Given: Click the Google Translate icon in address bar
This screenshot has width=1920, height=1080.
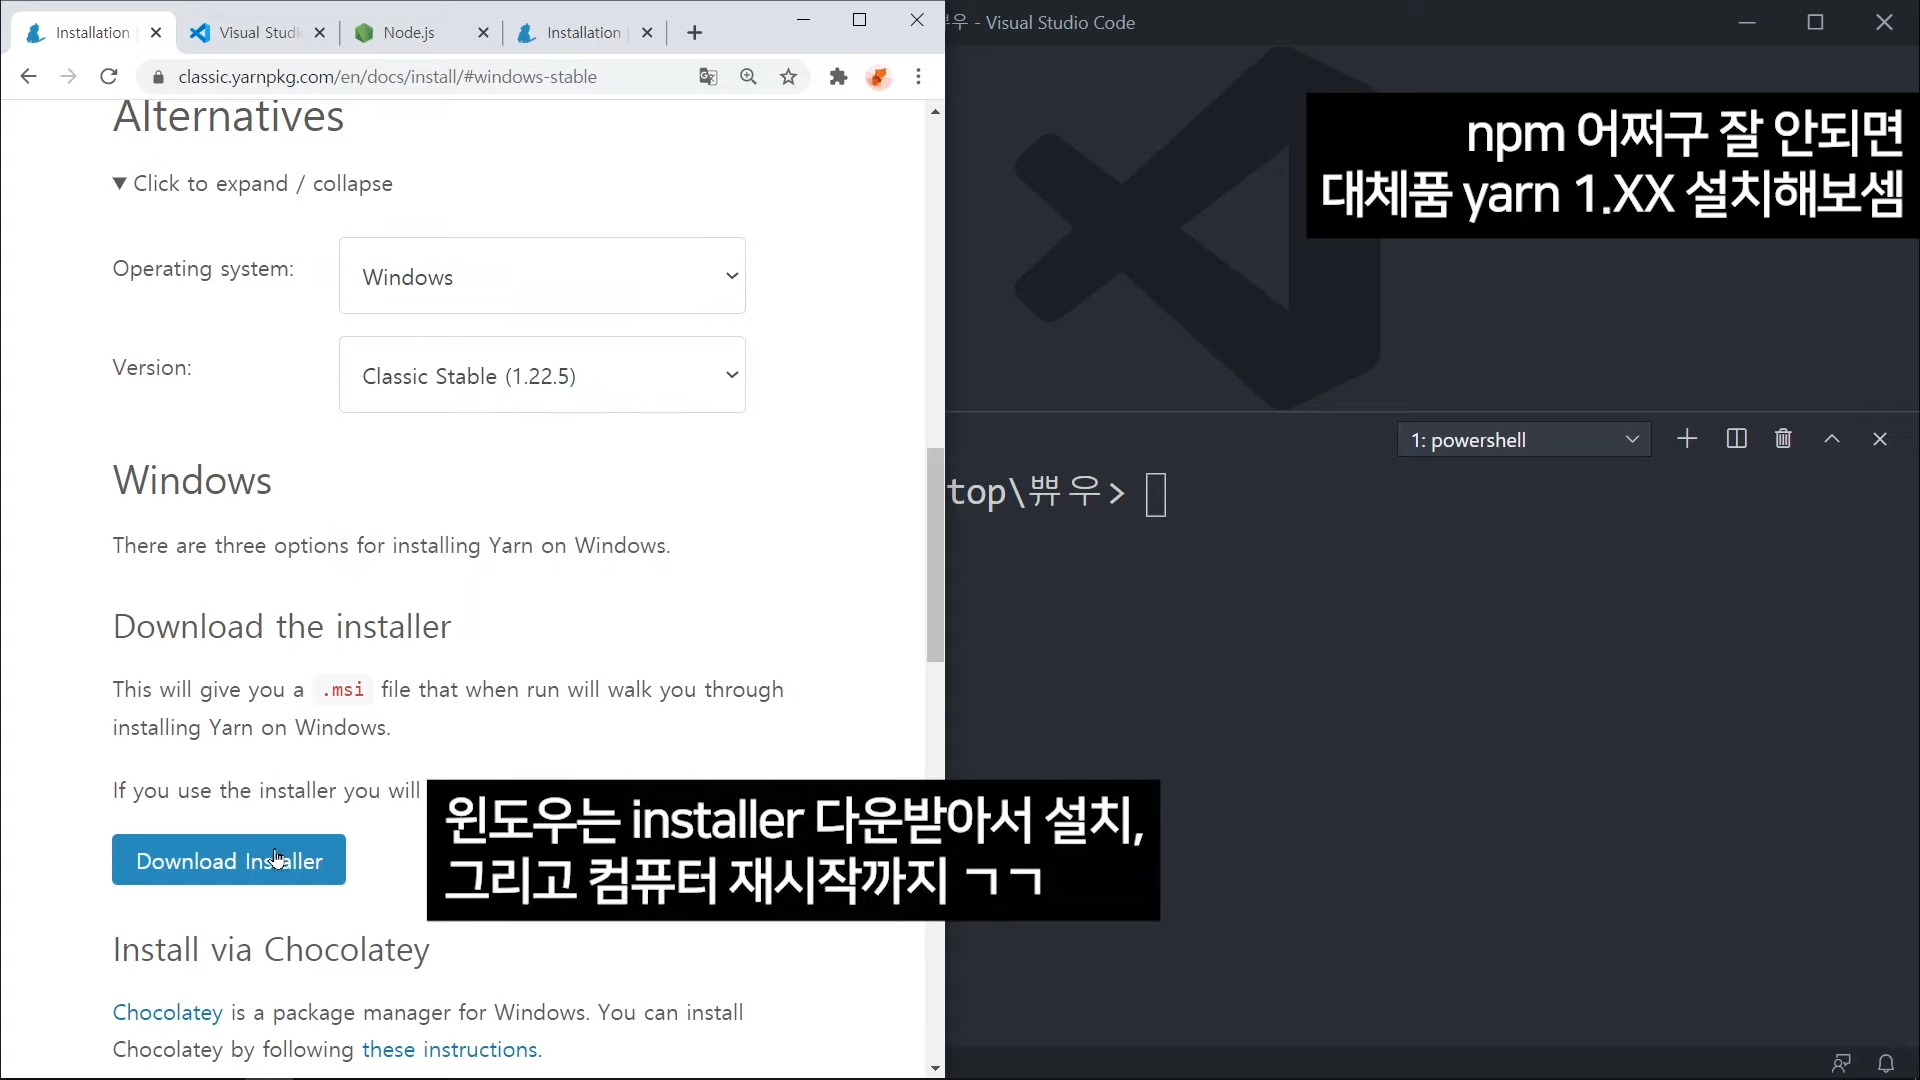Looking at the screenshot, I should tap(708, 77).
